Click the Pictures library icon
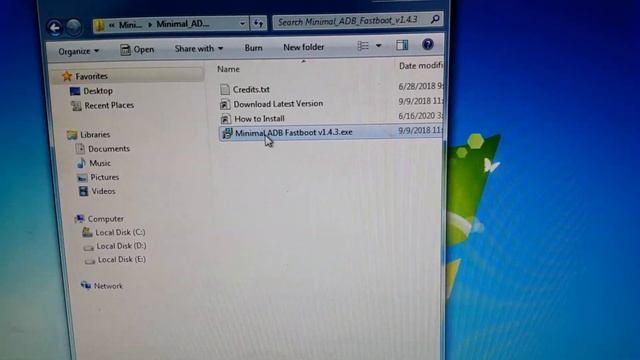640x360 pixels. [82, 178]
